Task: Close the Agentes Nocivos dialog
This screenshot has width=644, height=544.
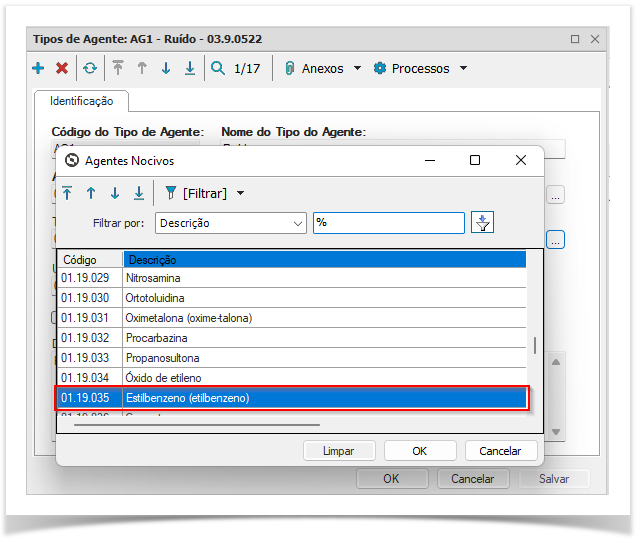Action: click(x=521, y=161)
